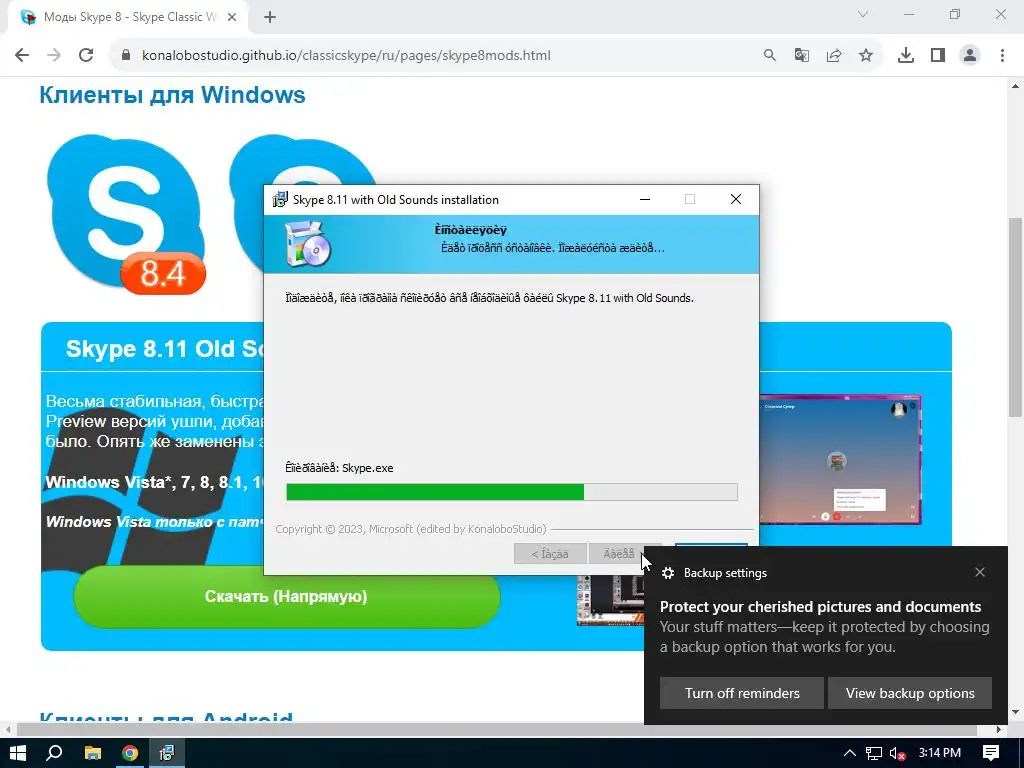
Task: Click Turn off reminders
Action: point(742,693)
